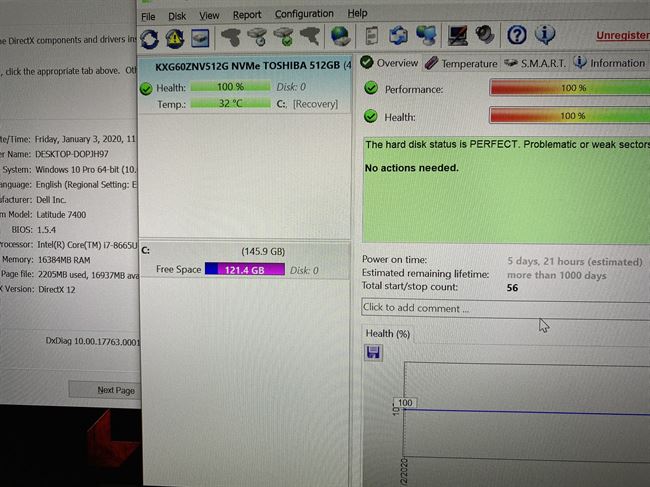Click the 100 marker on health graph

405,402
